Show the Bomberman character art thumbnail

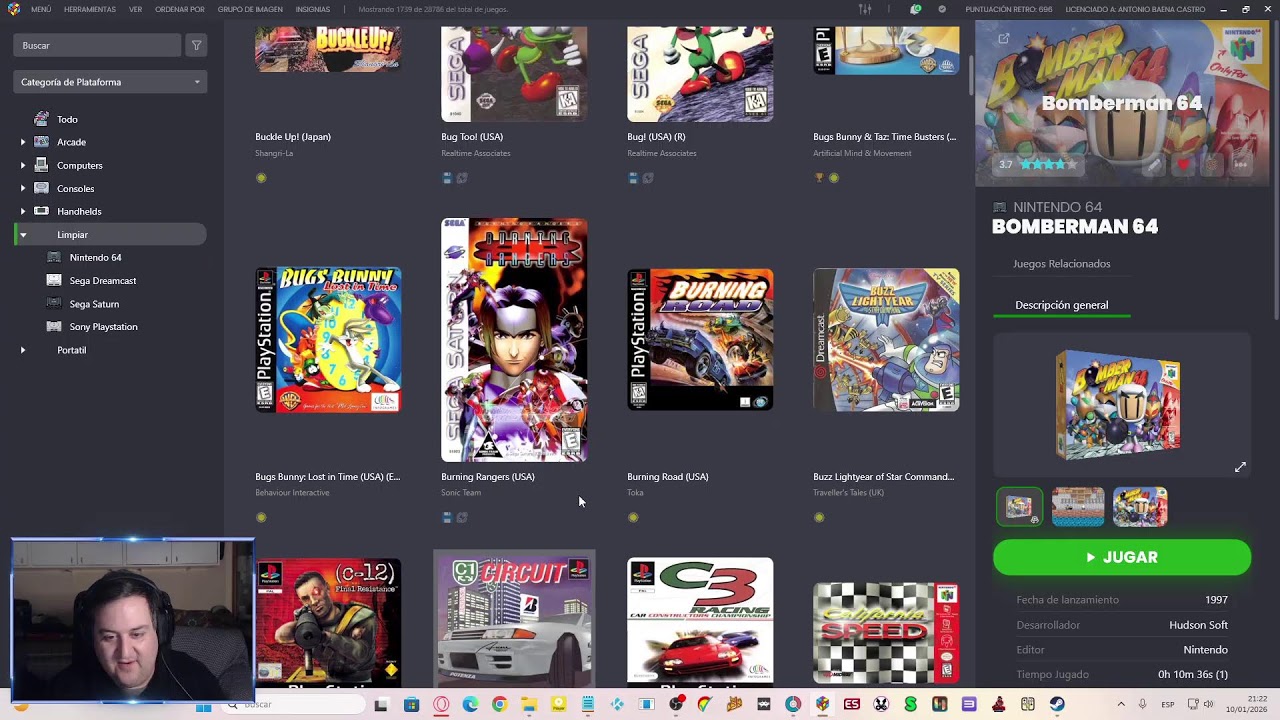click(1140, 507)
